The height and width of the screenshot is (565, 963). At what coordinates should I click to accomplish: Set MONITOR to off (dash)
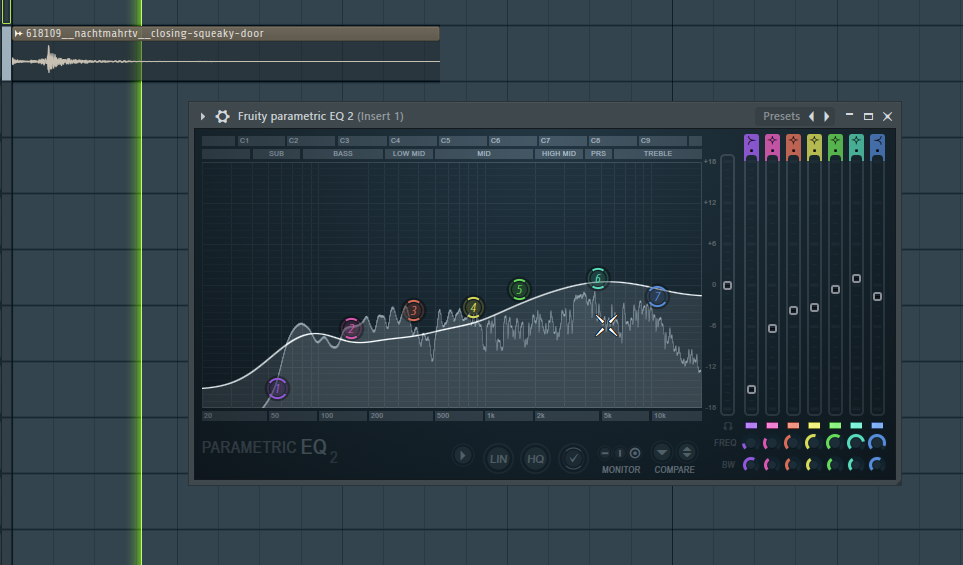[x=605, y=453]
